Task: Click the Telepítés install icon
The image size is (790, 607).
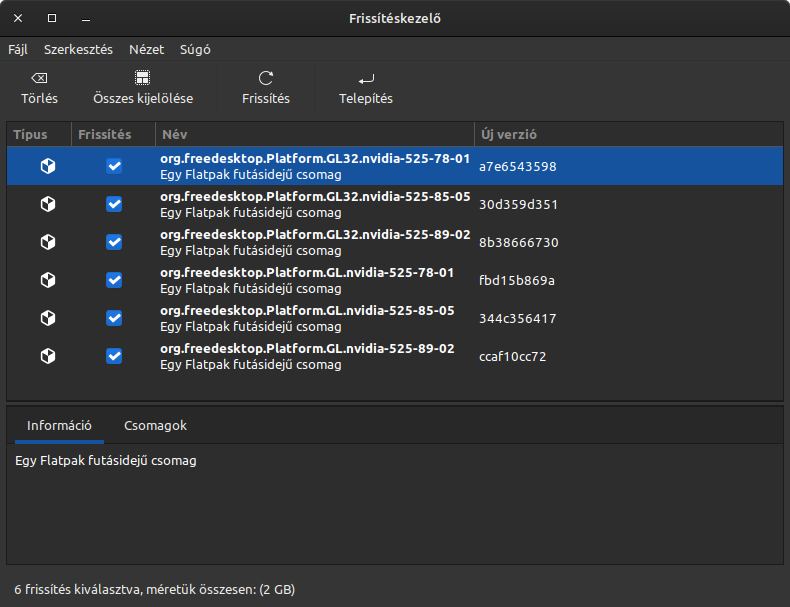Action: pyautogui.click(x=366, y=79)
